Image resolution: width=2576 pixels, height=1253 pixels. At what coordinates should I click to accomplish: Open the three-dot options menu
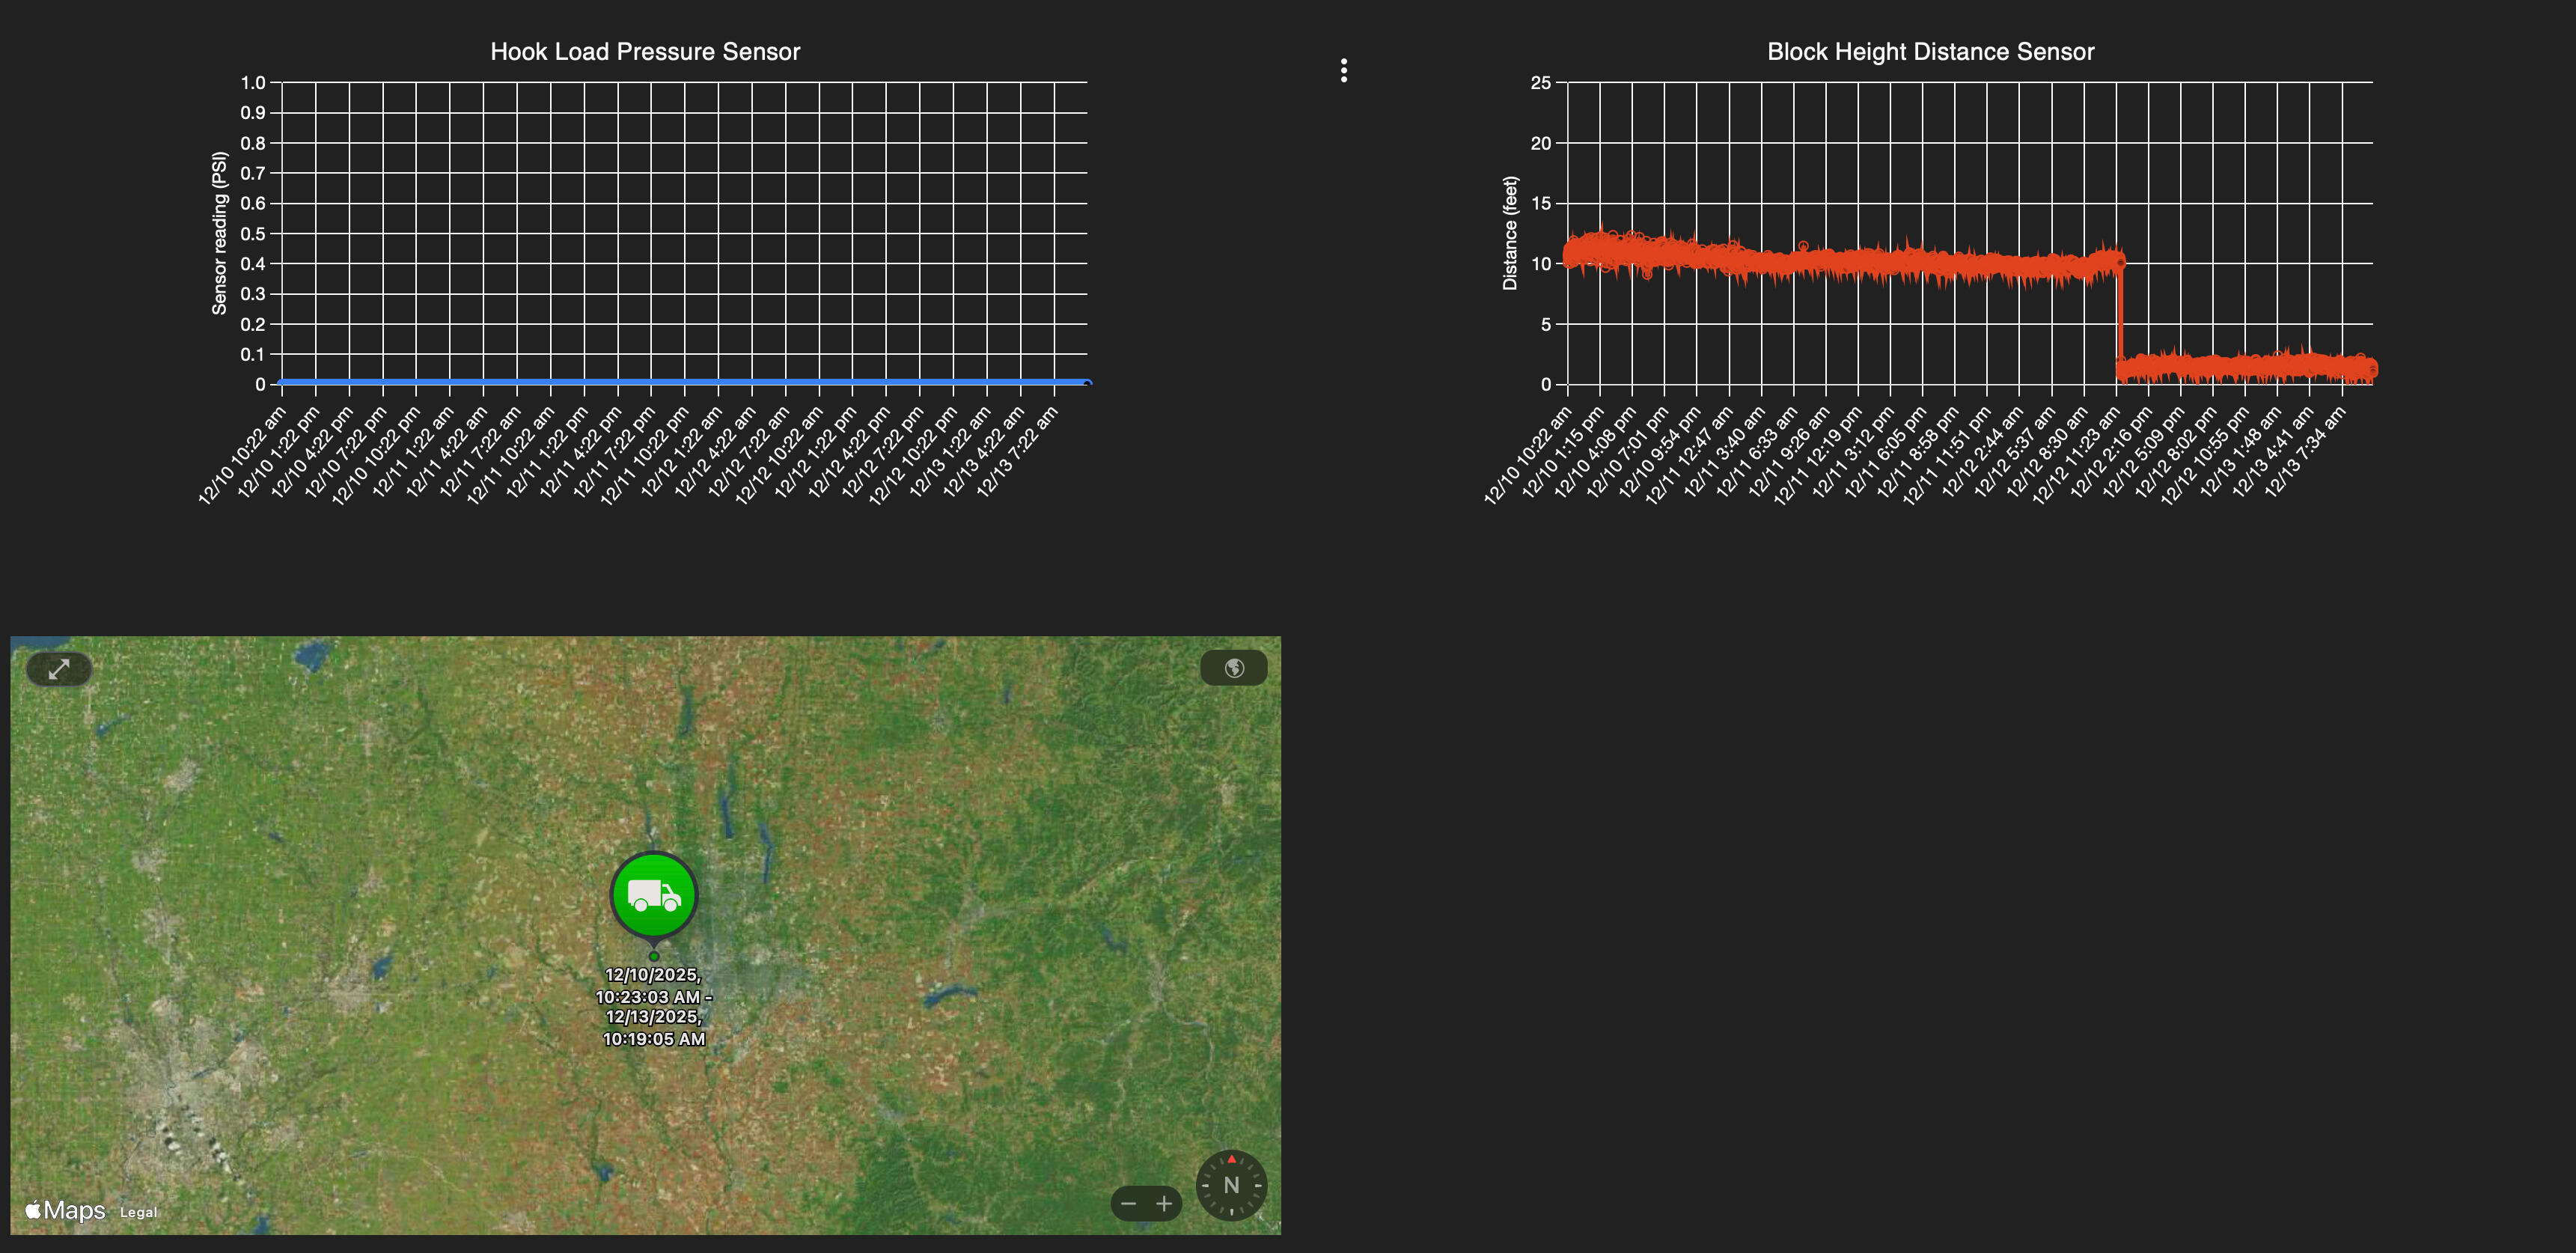click(1343, 70)
